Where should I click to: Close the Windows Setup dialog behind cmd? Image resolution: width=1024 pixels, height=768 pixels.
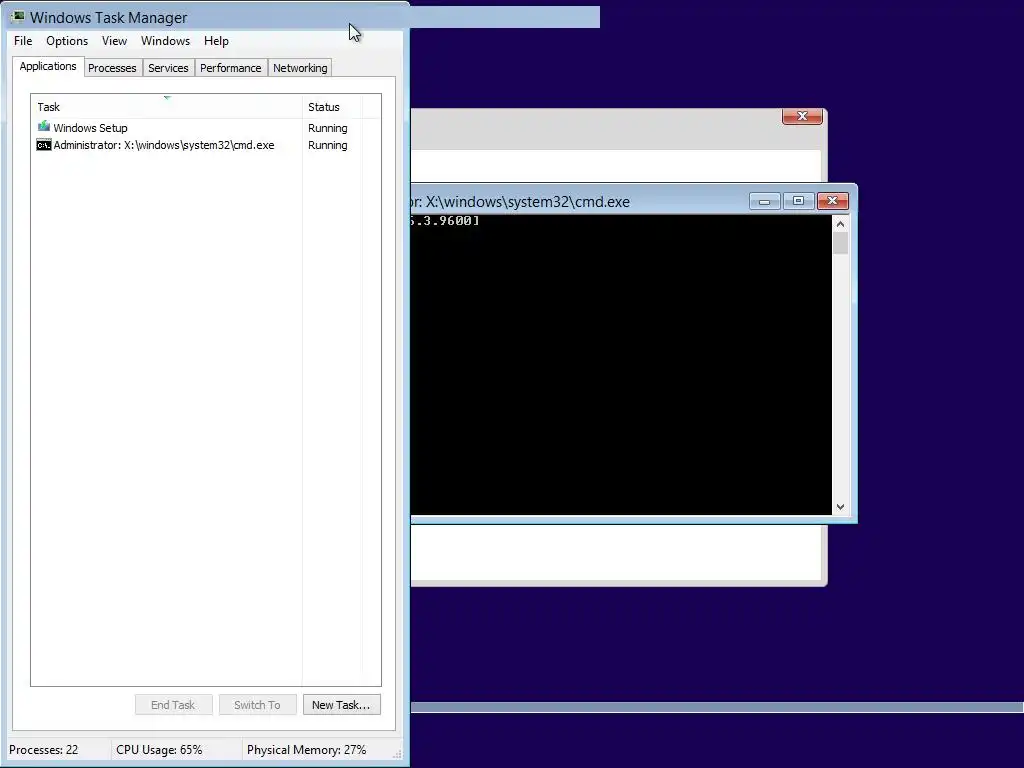click(803, 116)
